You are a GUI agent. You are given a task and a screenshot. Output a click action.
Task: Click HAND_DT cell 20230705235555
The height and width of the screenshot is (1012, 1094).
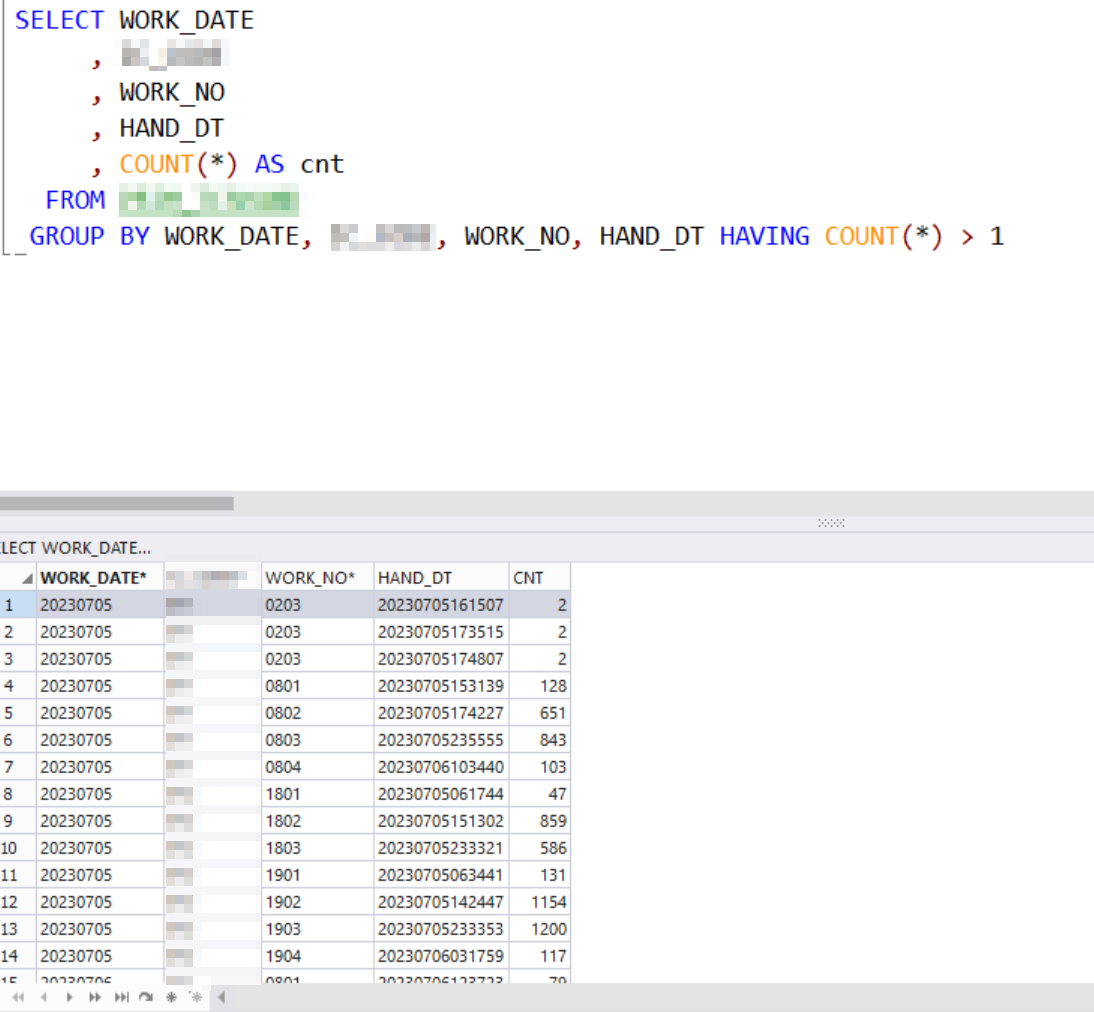[441, 740]
